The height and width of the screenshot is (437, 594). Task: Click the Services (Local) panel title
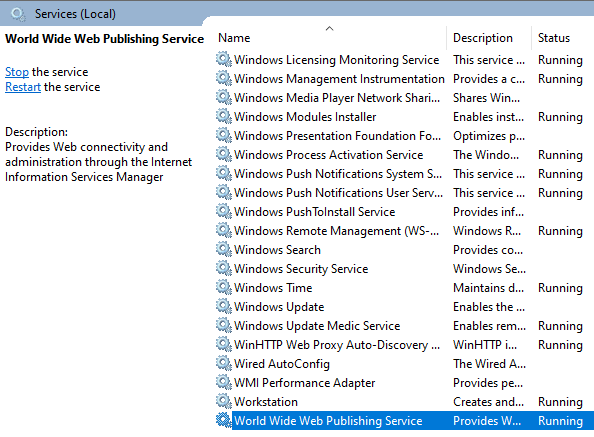pos(75,14)
